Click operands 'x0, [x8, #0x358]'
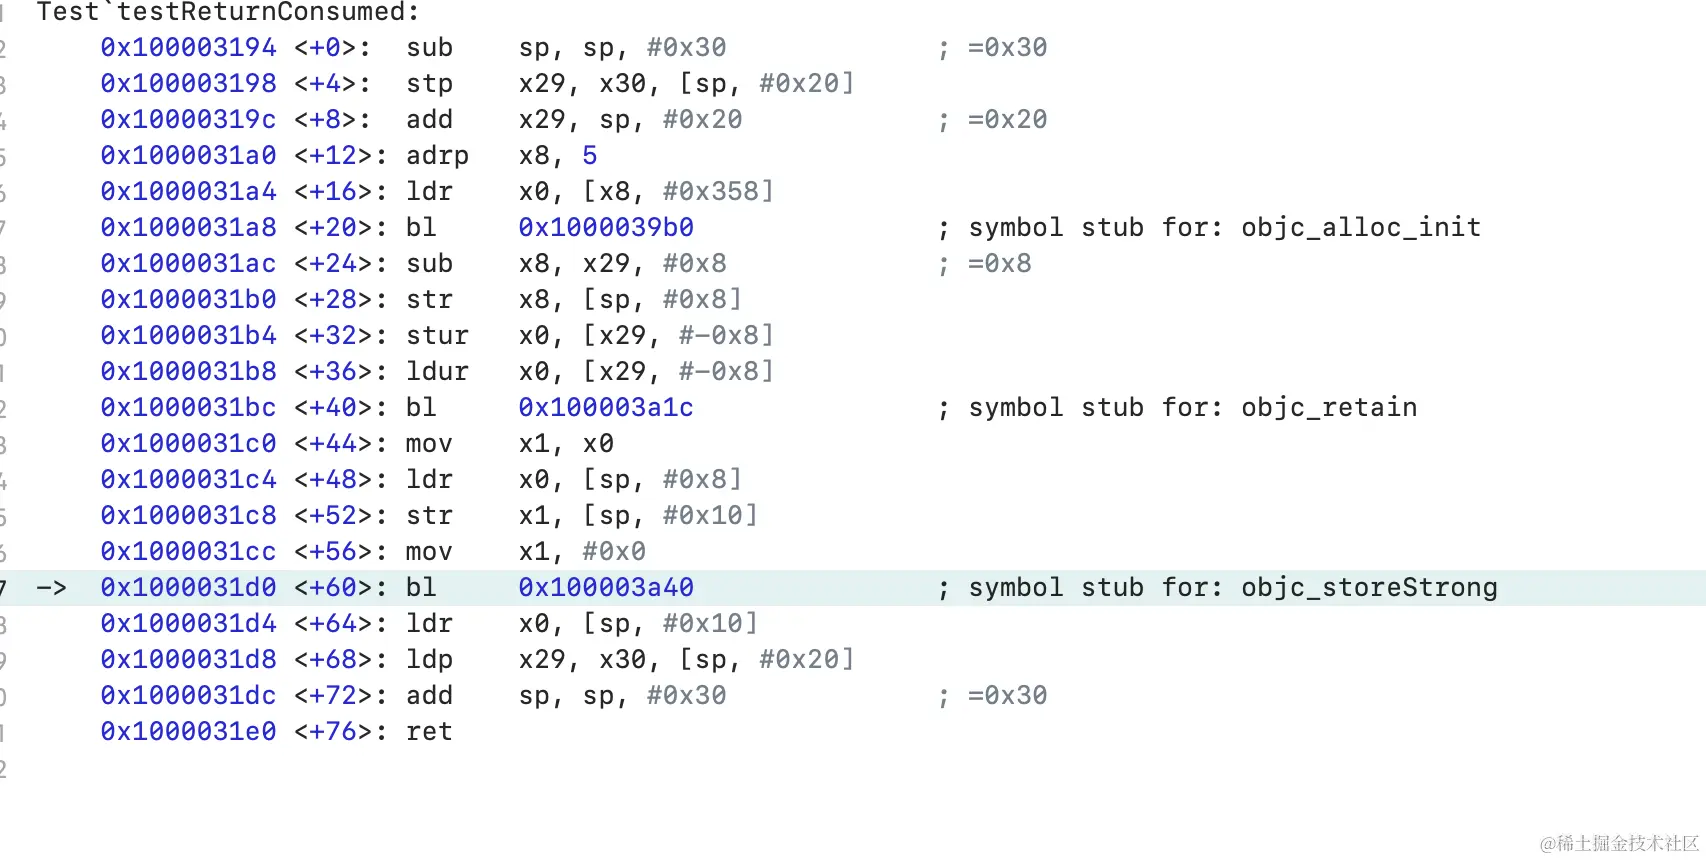The height and width of the screenshot is (860, 1706). (646, 192)
